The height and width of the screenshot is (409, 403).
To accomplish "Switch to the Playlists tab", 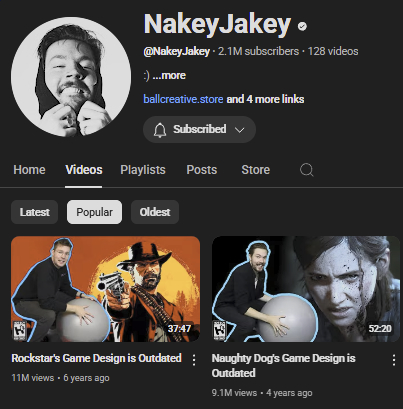I will pyautogui.click(x=143, y=170).
